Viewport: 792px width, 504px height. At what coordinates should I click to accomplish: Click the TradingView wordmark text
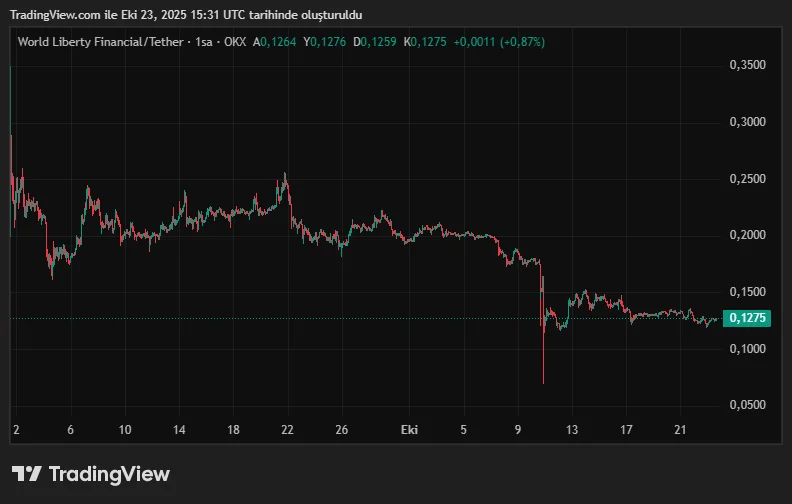click(109, 474)
